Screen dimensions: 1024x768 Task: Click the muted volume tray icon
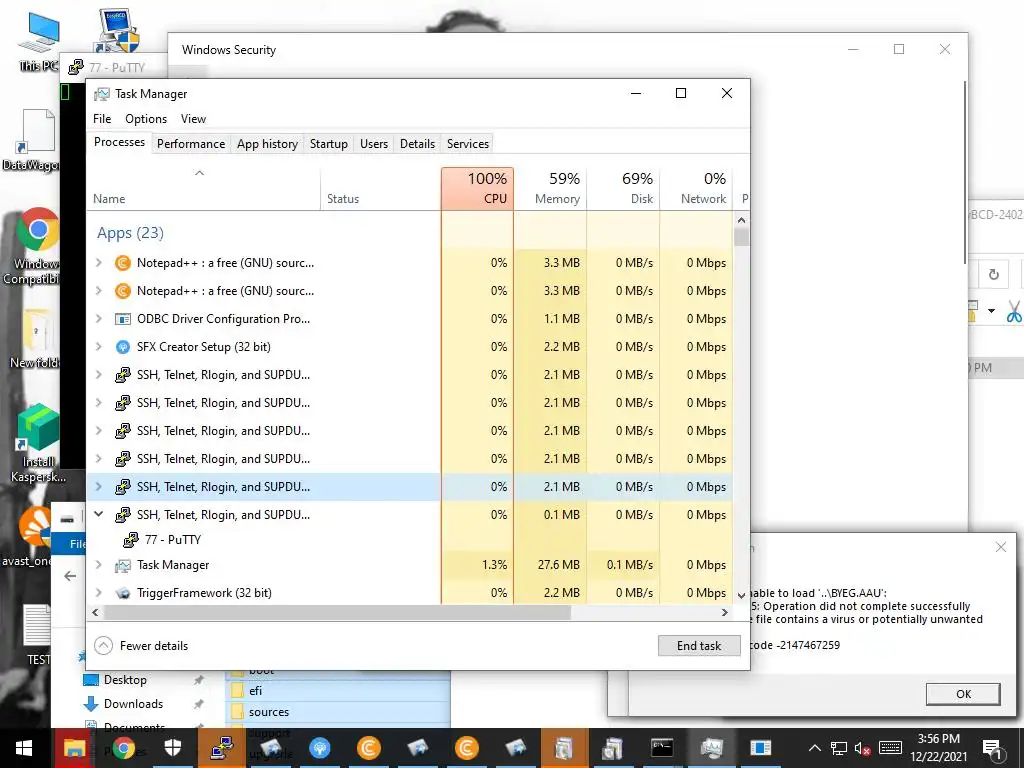[x=863, y=748]
